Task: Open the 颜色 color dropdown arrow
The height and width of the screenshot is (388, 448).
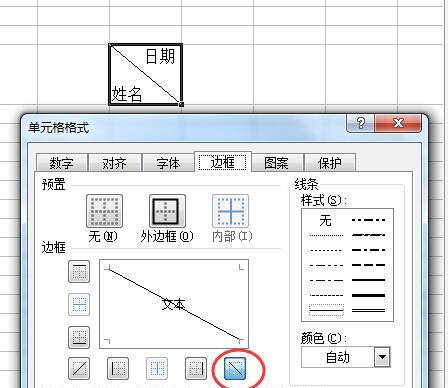Action: (x=382, y=357)
